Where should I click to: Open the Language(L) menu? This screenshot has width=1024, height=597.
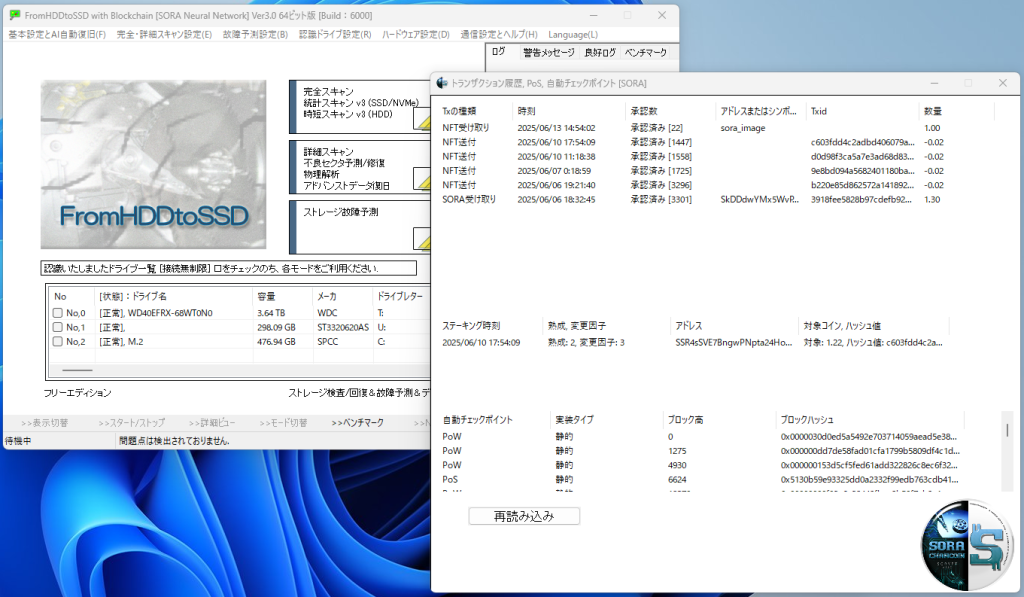pos(573,35)
